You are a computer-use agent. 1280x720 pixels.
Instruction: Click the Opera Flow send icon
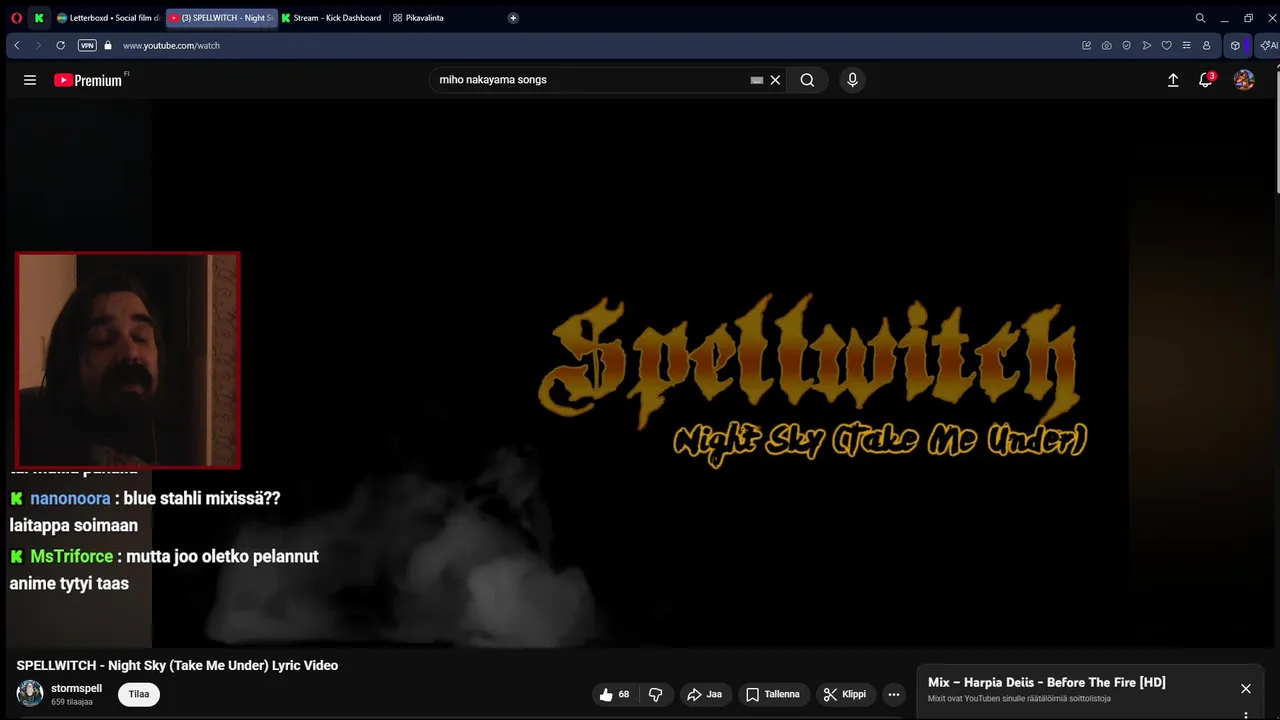(1146, 45)
